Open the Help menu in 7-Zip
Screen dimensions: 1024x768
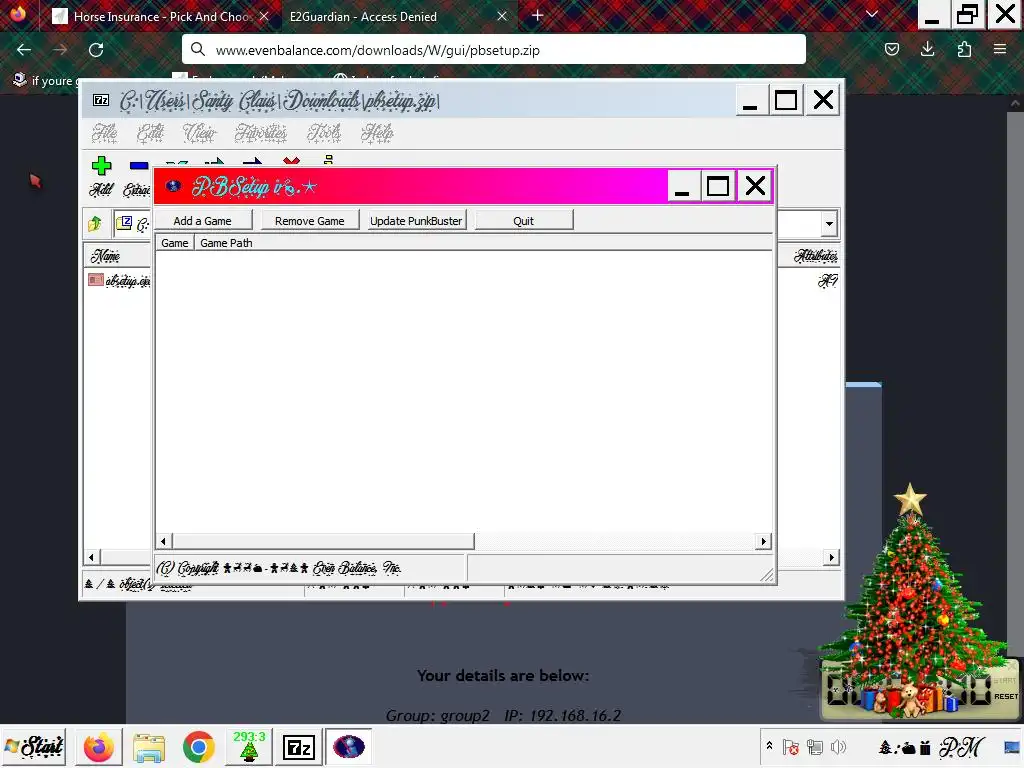[377, 133]
